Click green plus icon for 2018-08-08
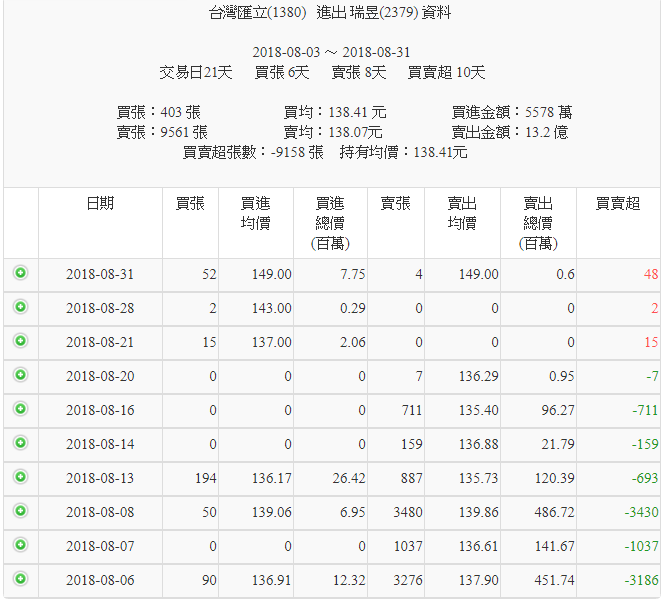Screen dimensions: 669x599 (20, 511)
